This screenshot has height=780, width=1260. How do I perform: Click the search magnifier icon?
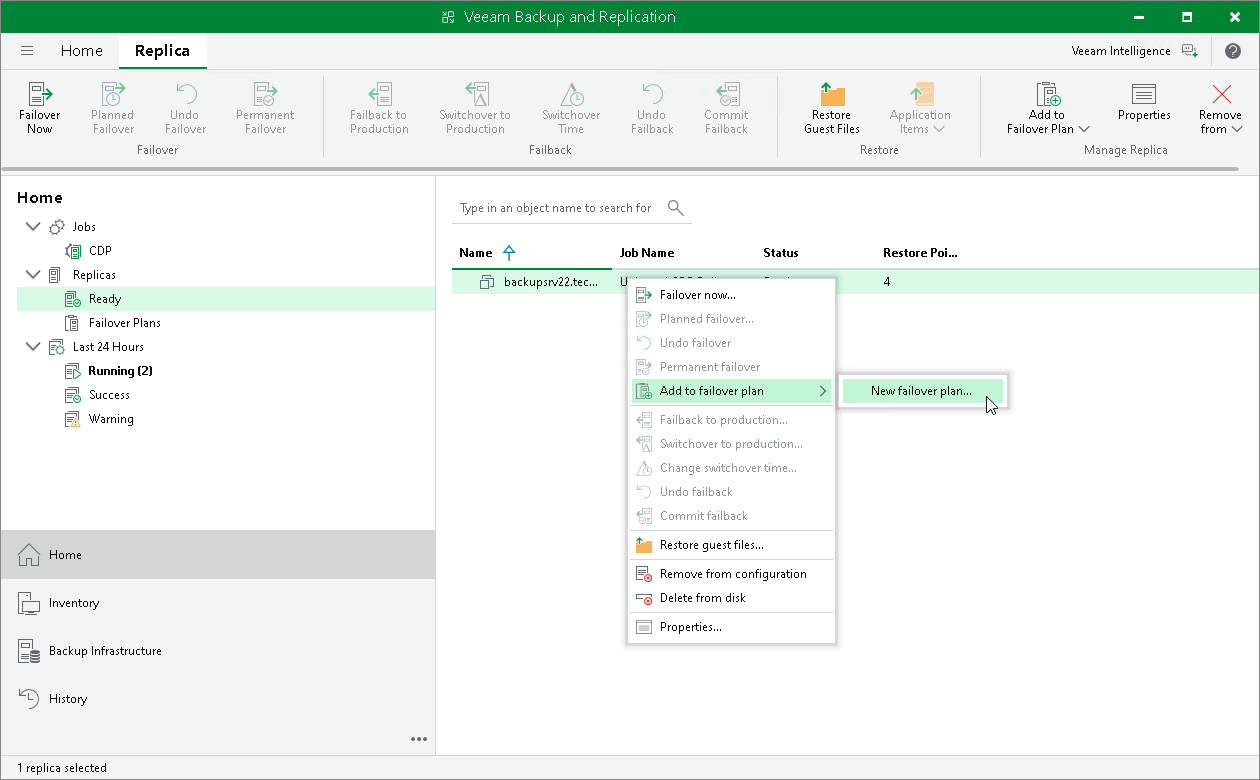point(675,208)
